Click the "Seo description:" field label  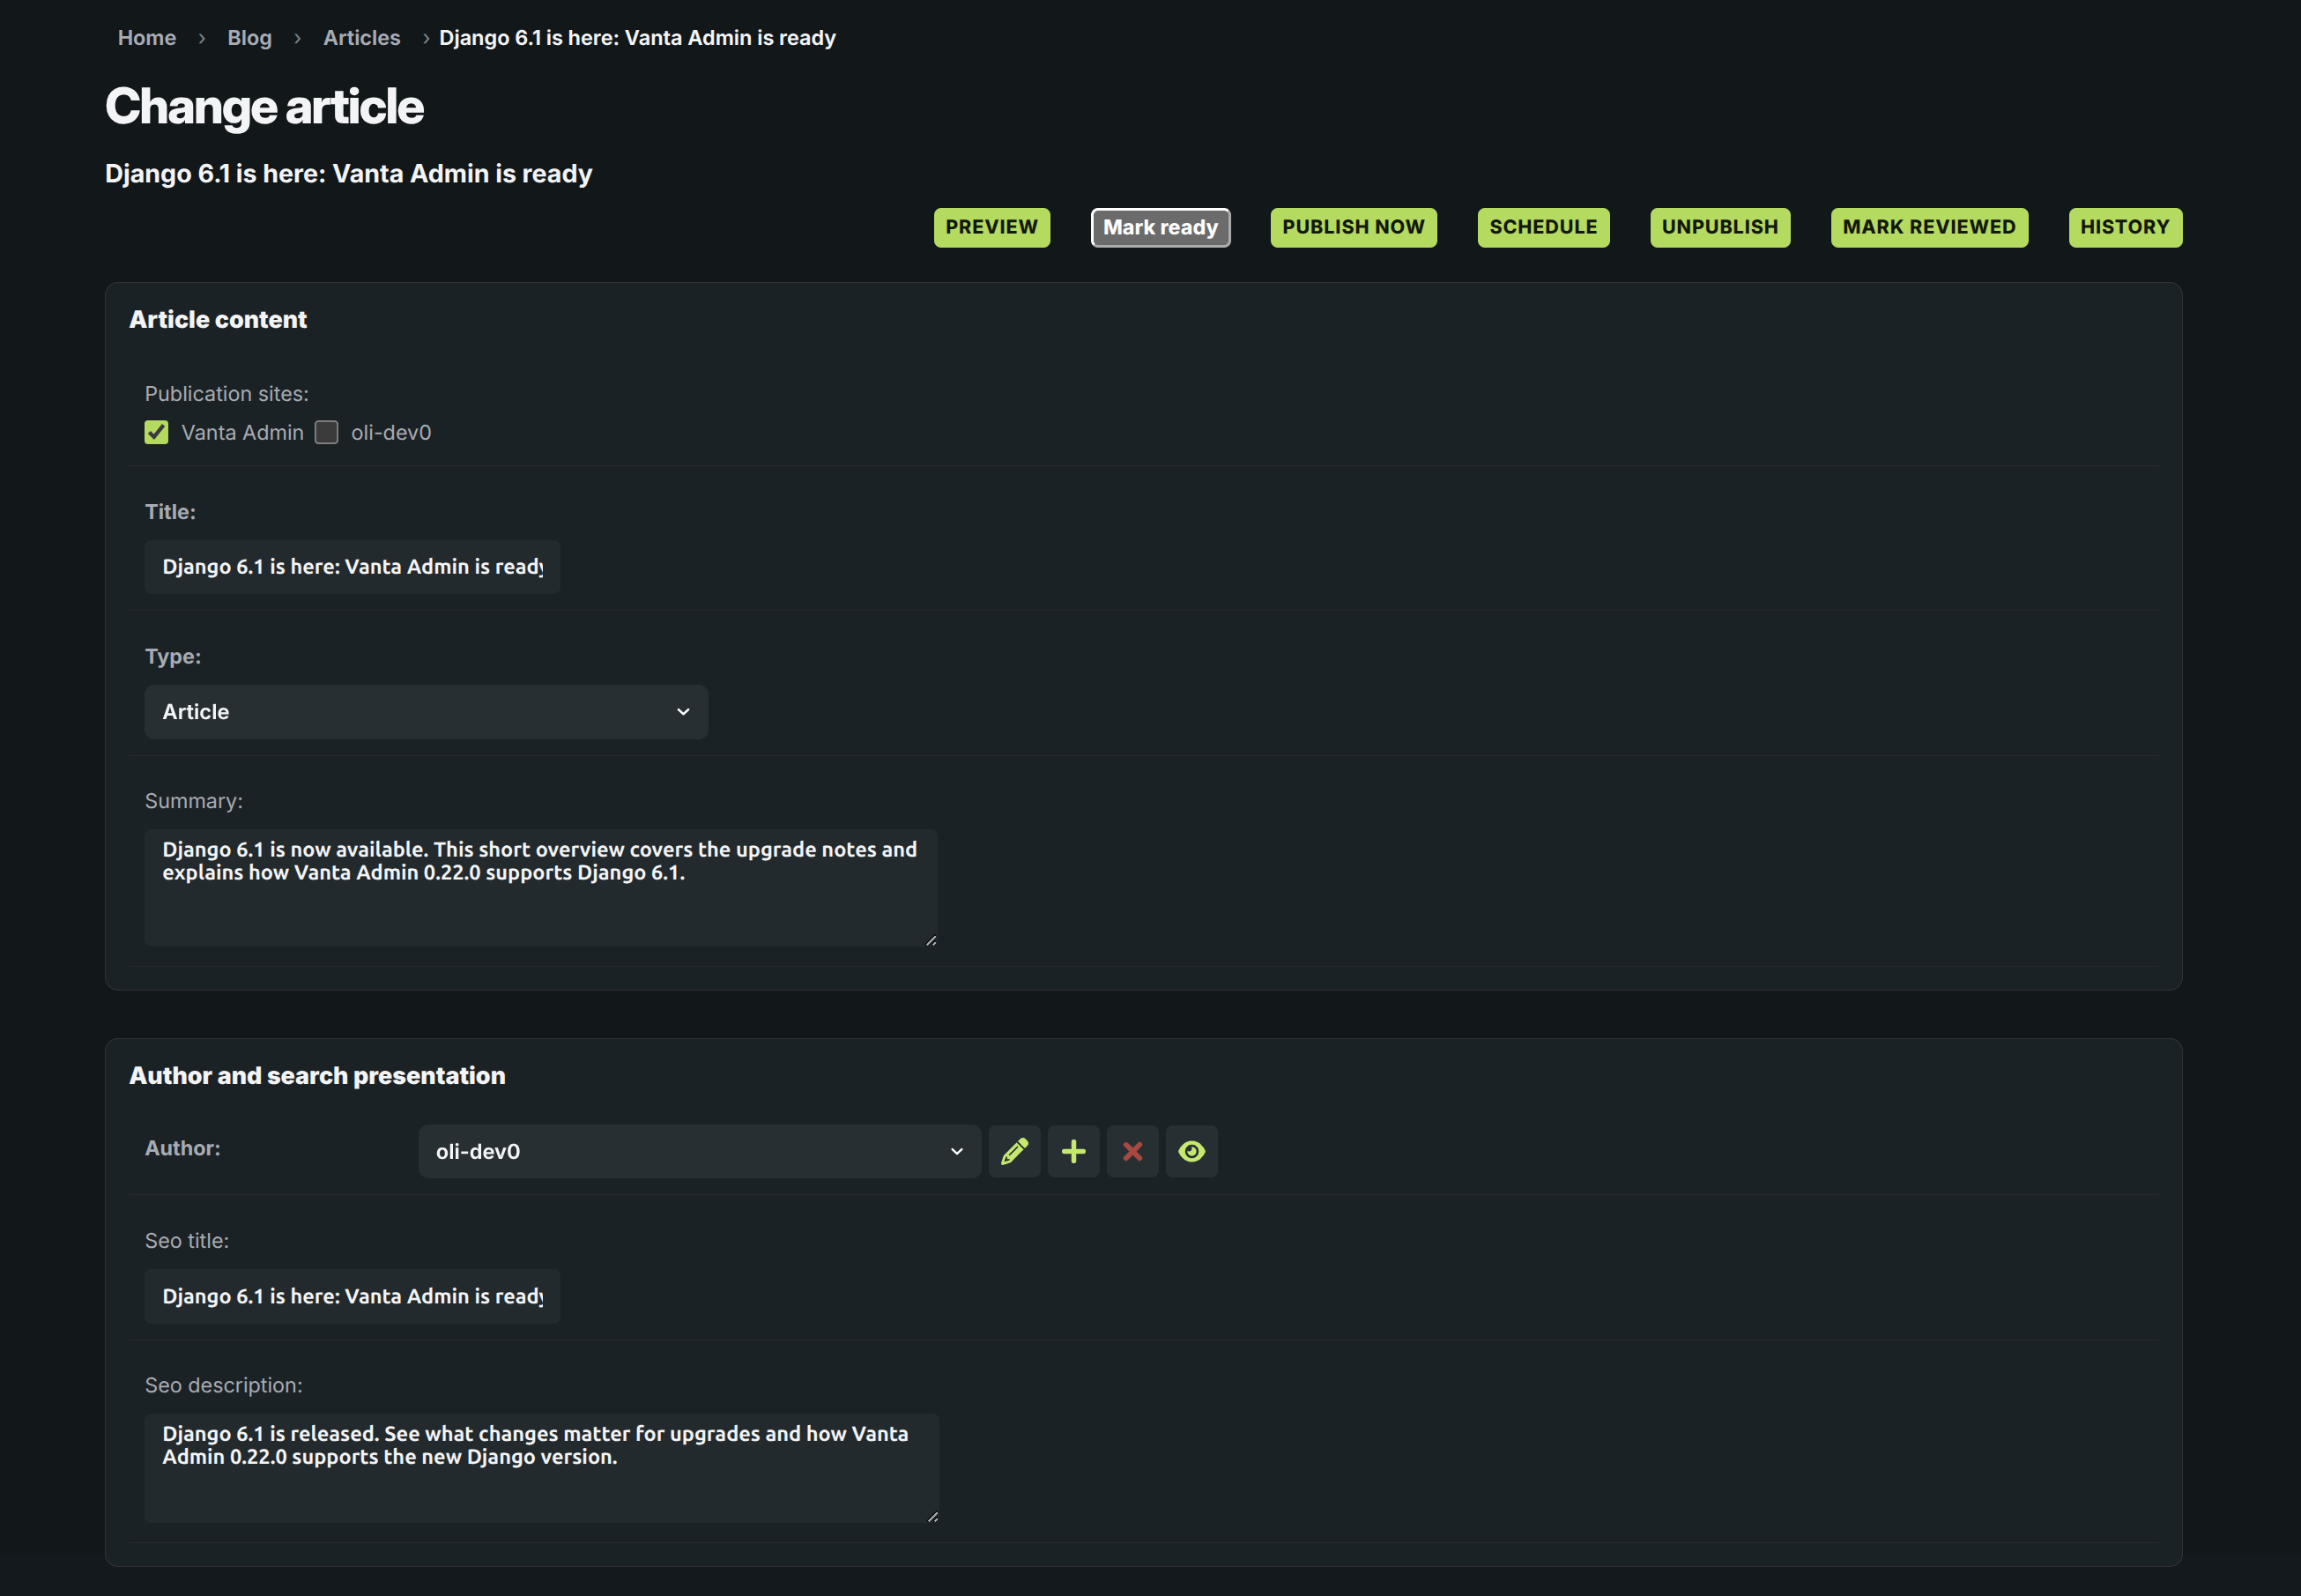tap(224, 1385)
